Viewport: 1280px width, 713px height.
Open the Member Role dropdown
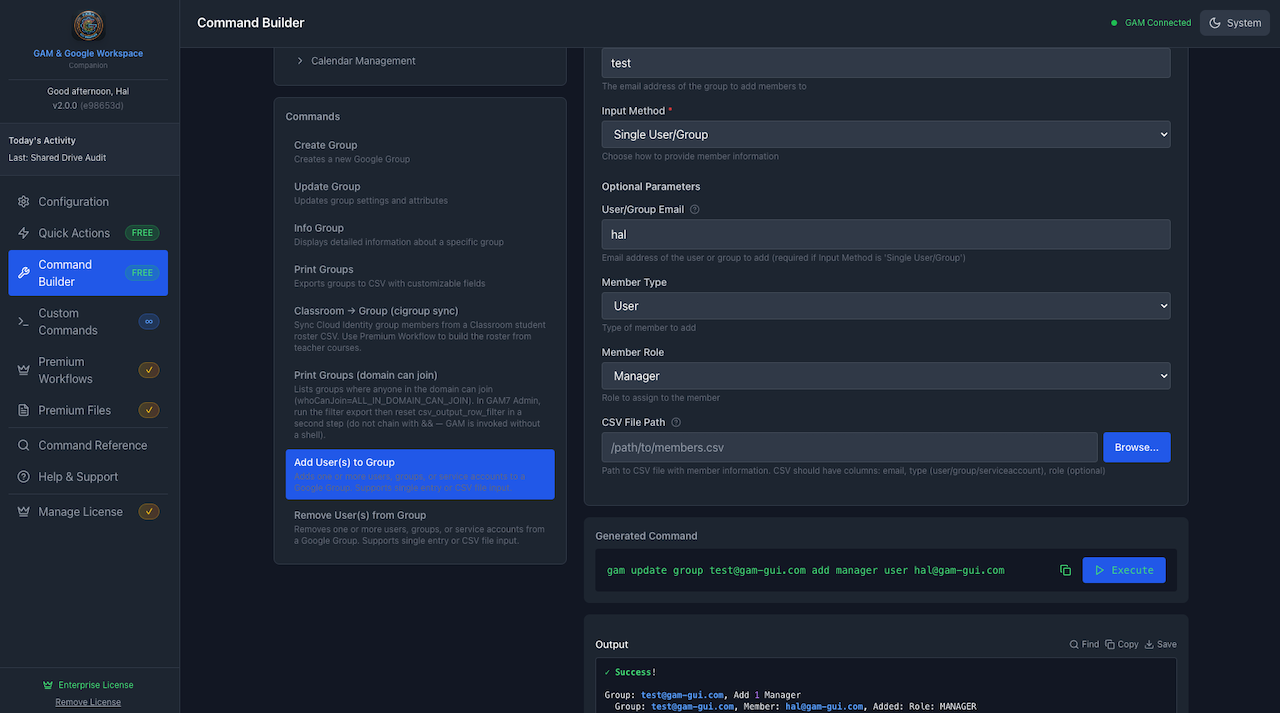886,376
